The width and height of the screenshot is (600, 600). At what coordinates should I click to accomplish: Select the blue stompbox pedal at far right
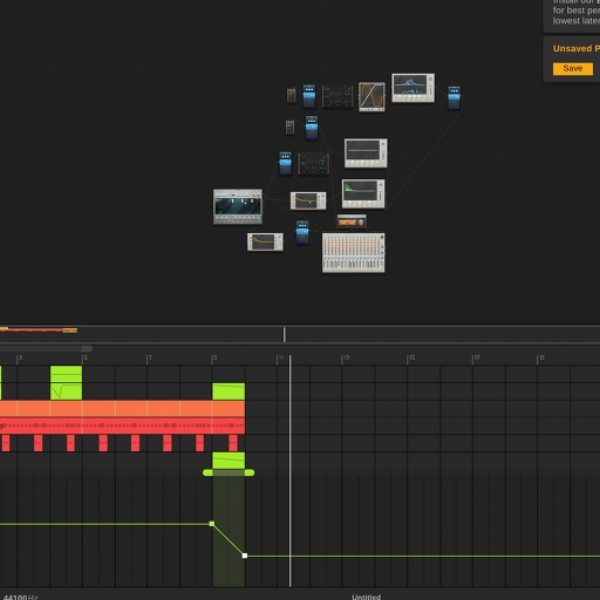(454, 98)
